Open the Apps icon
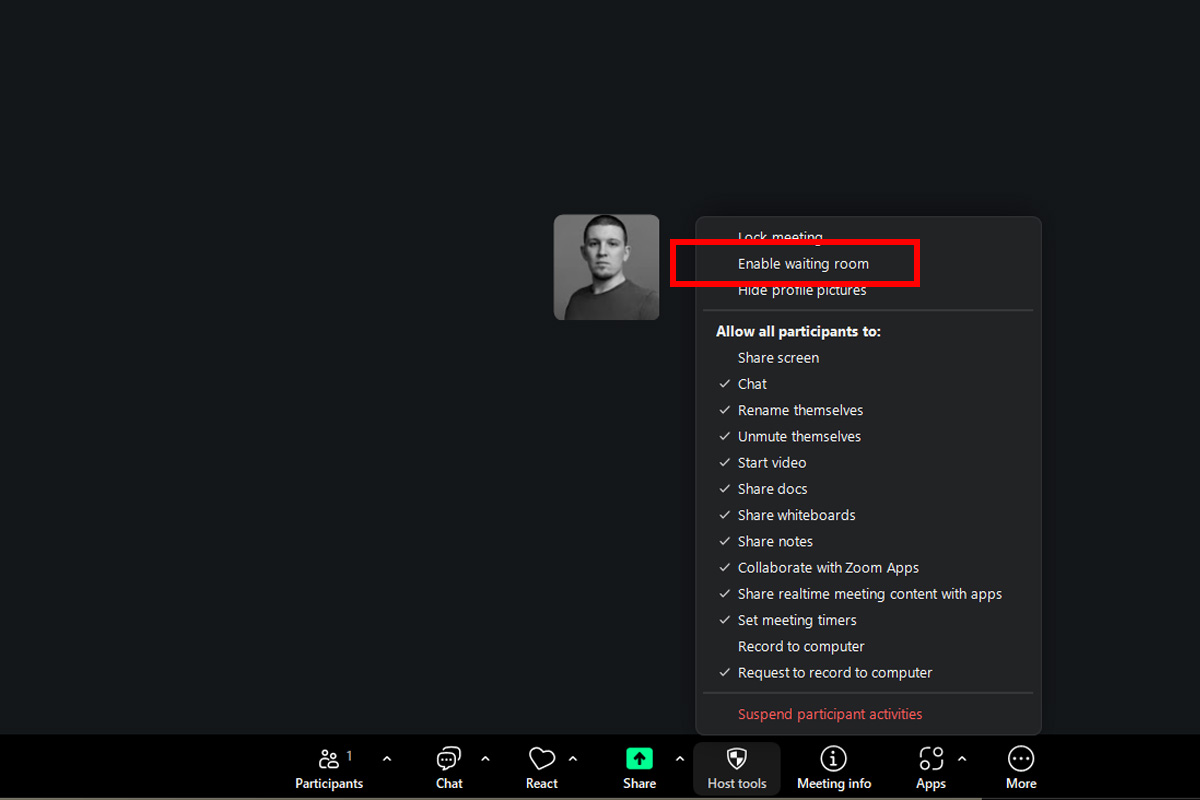 click(930, 759)
